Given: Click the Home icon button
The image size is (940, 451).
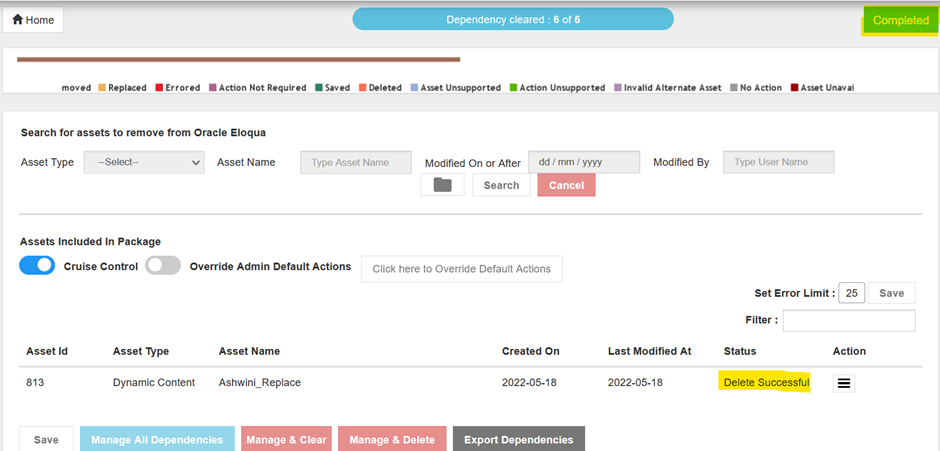Looking at the screenshot, I should [34, 20].
